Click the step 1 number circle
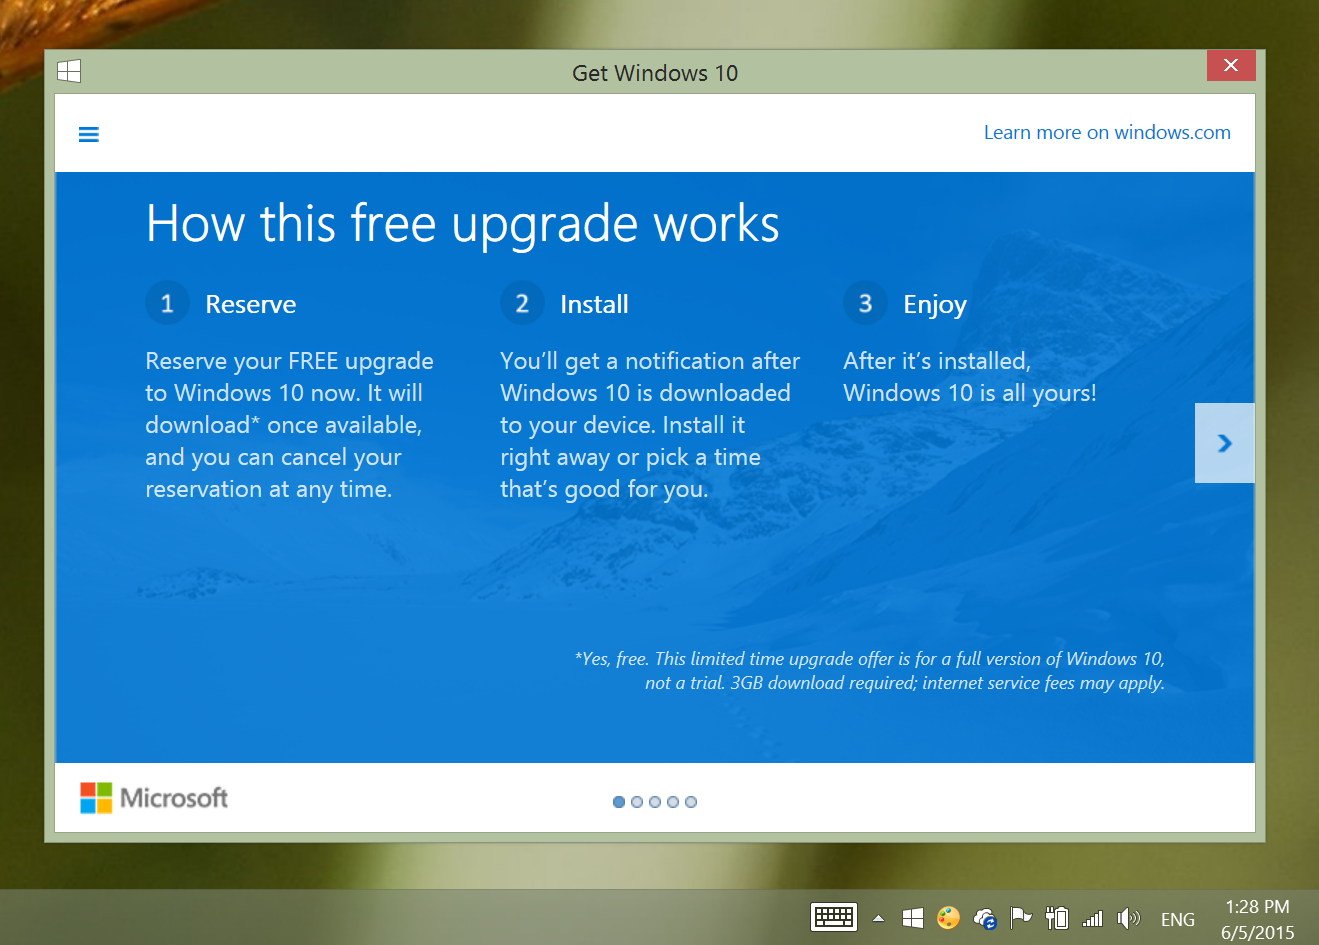This screenshot has width=1319, height=945. (x=167, y=303)
